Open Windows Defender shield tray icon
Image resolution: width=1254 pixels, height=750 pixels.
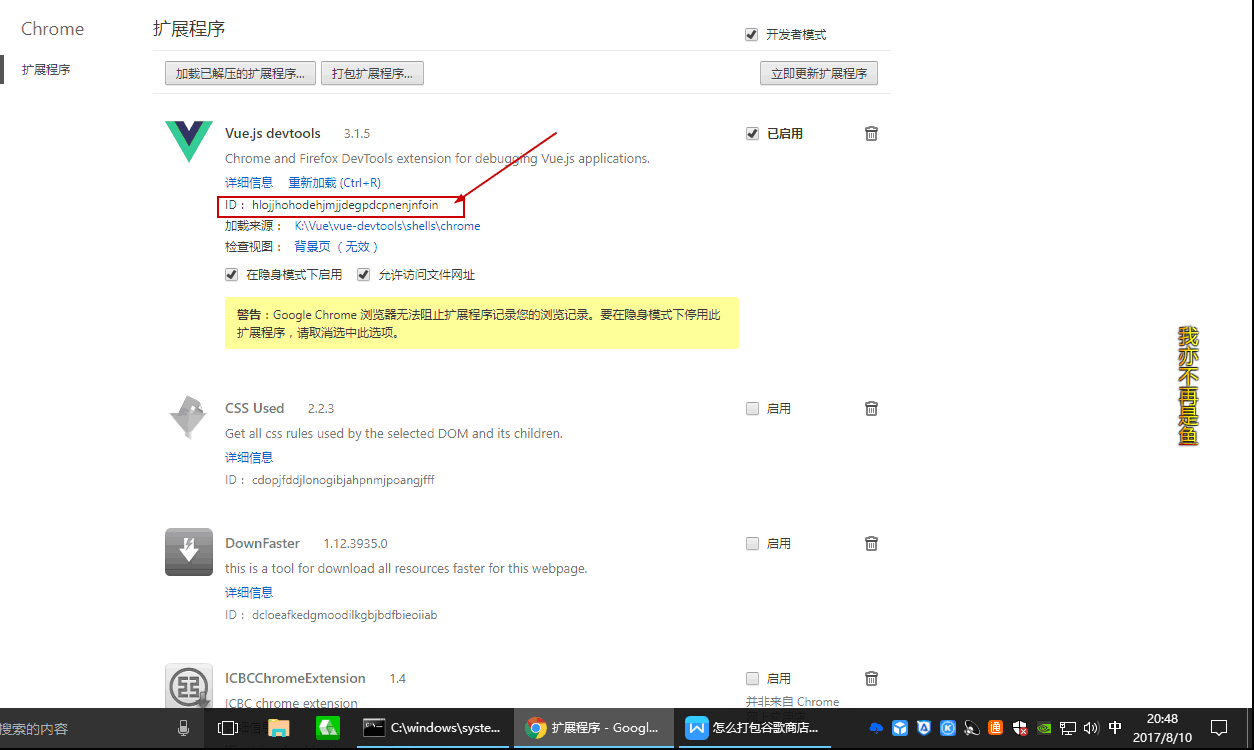(x=1019, y=728)
